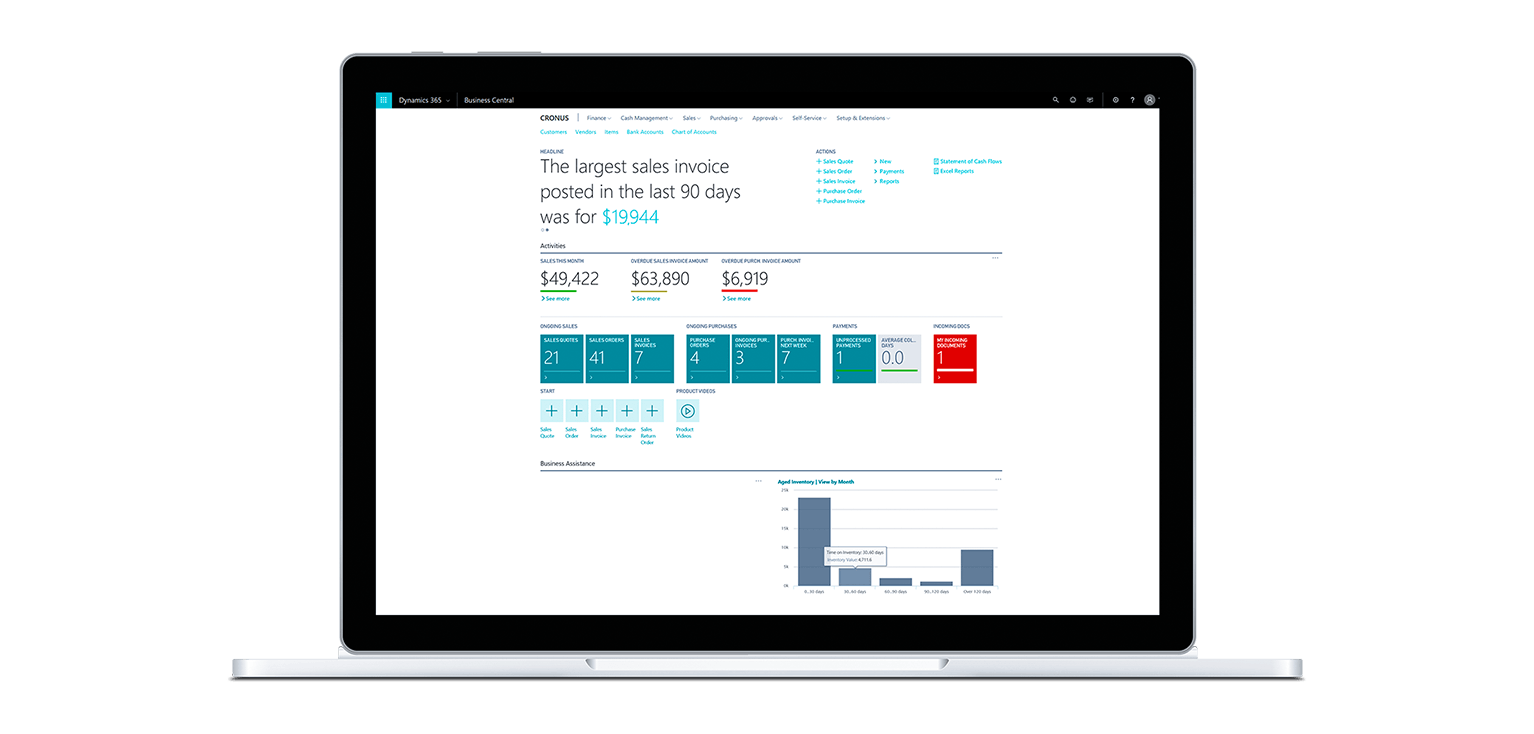Open the Ongoing Purchase Invoices tile showing 3
This screenshot has height=734, width=1534.
click(x=753, y=359)
